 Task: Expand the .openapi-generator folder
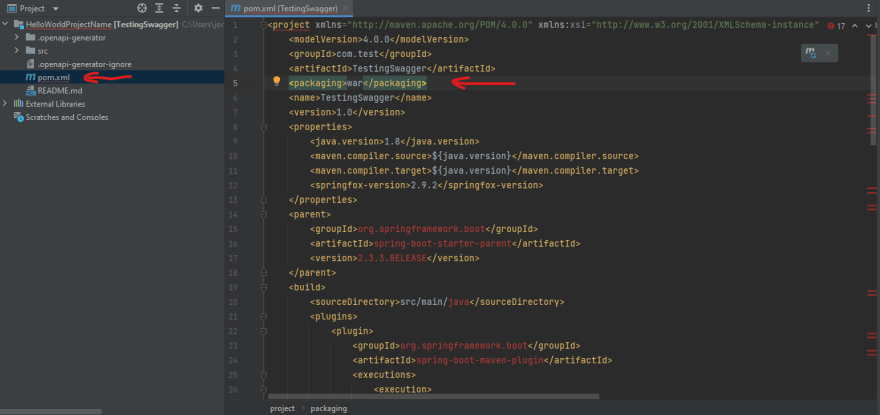point(16,38)
